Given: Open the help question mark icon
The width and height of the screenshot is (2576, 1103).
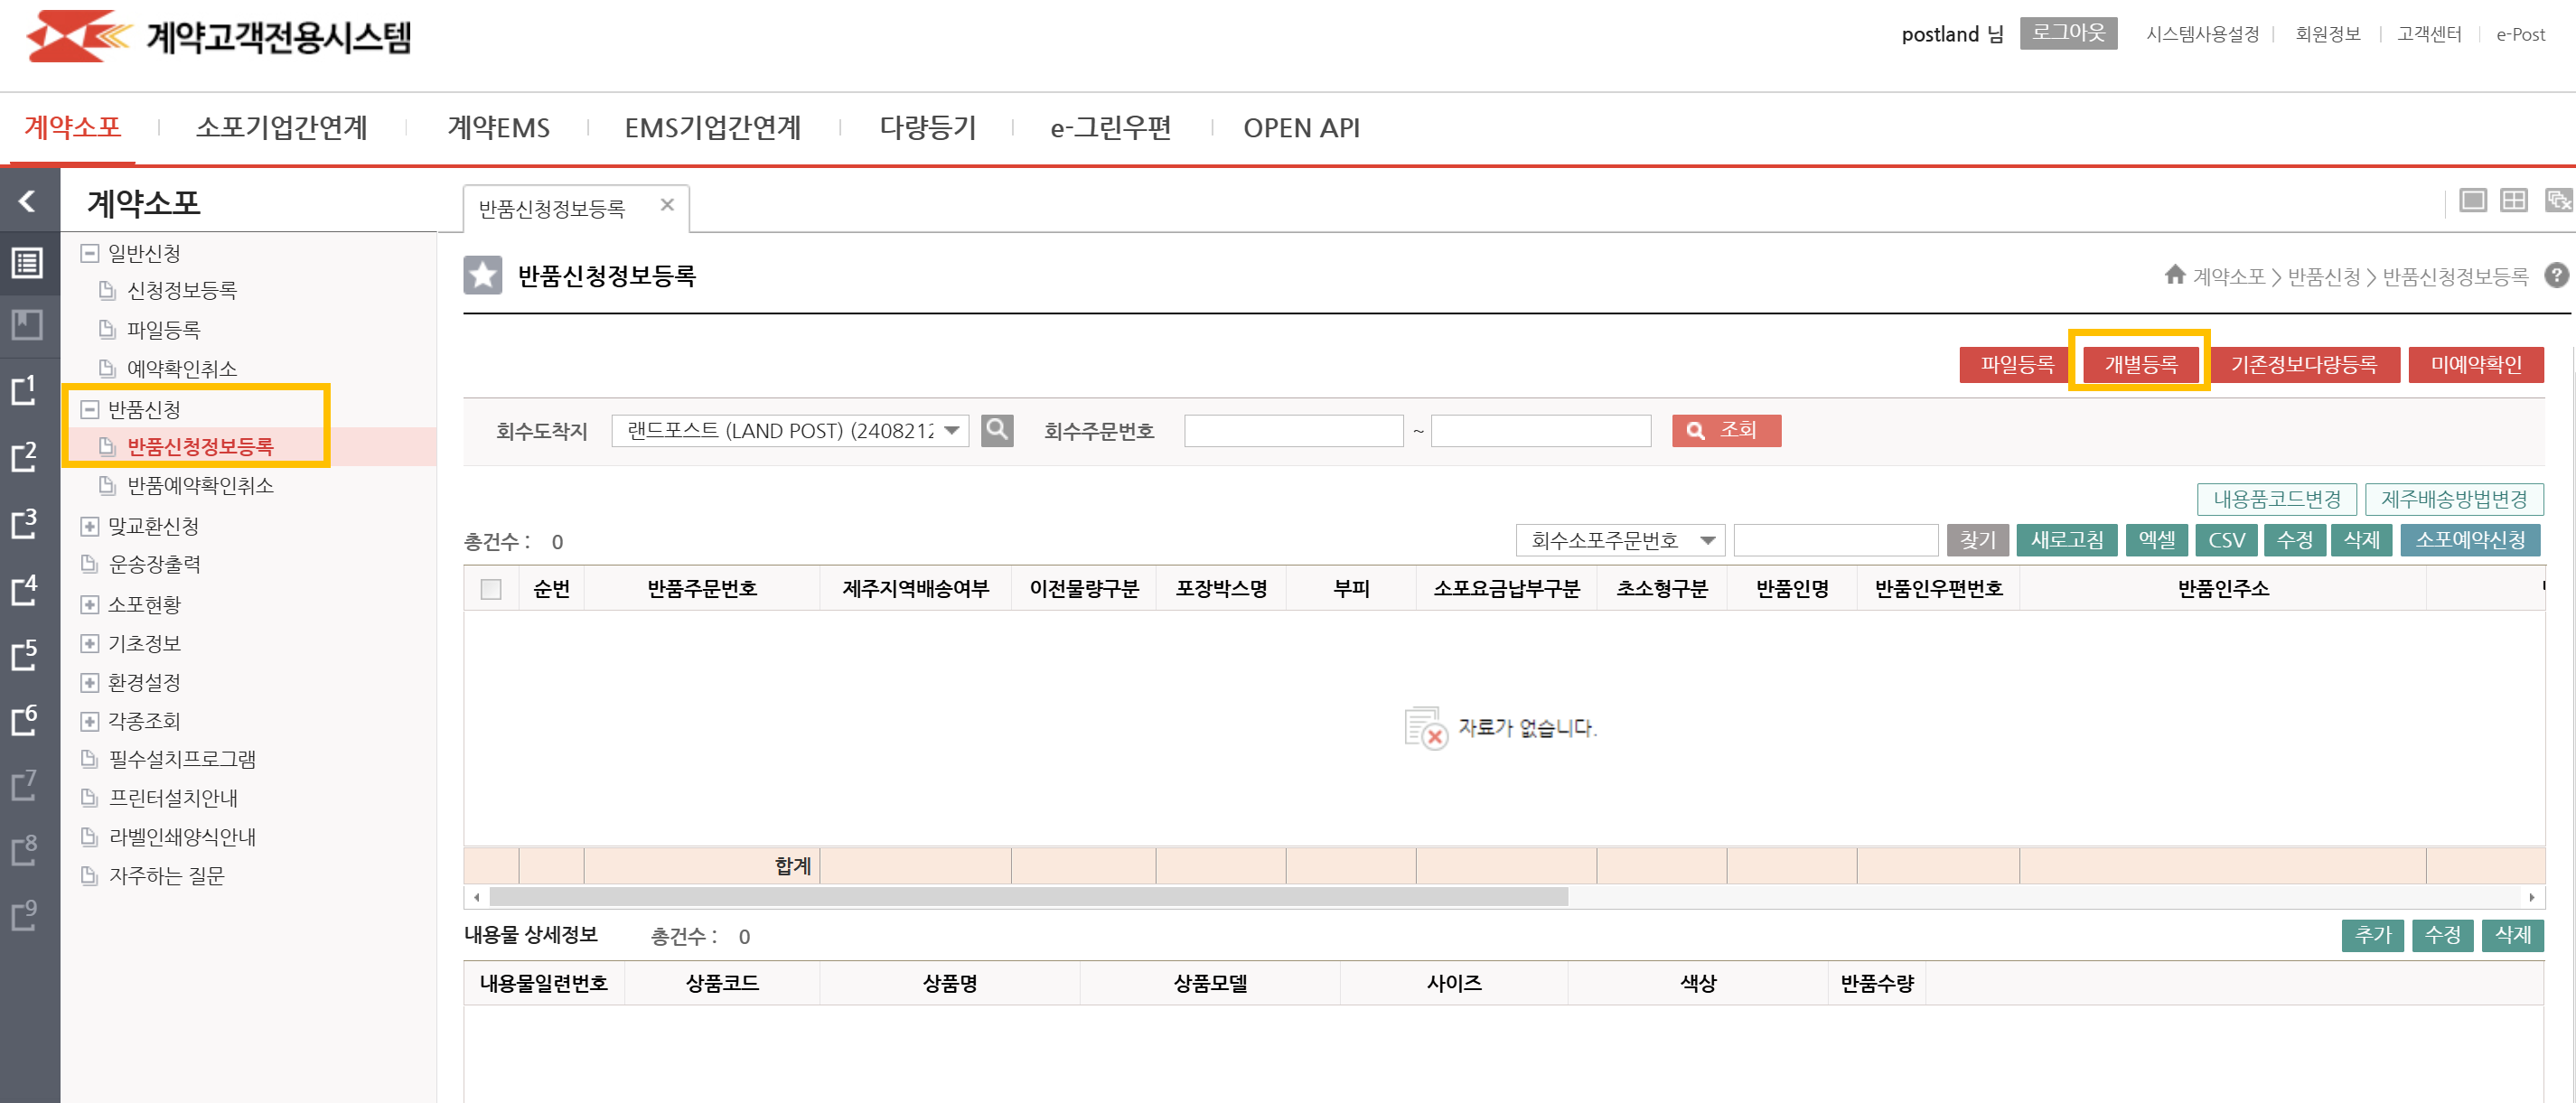Looking at the screenshot, I should [x=2555, y=275].
